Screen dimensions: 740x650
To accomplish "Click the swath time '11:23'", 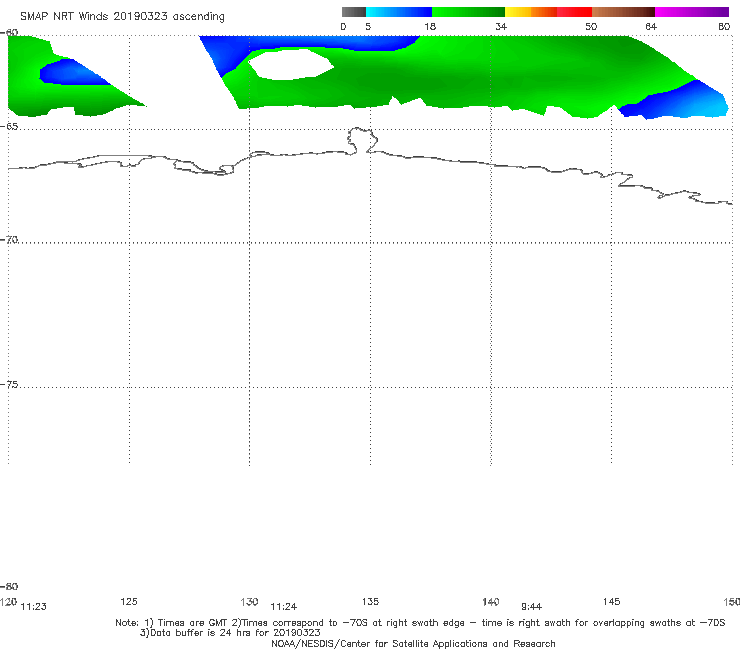I will pos(34,607).
